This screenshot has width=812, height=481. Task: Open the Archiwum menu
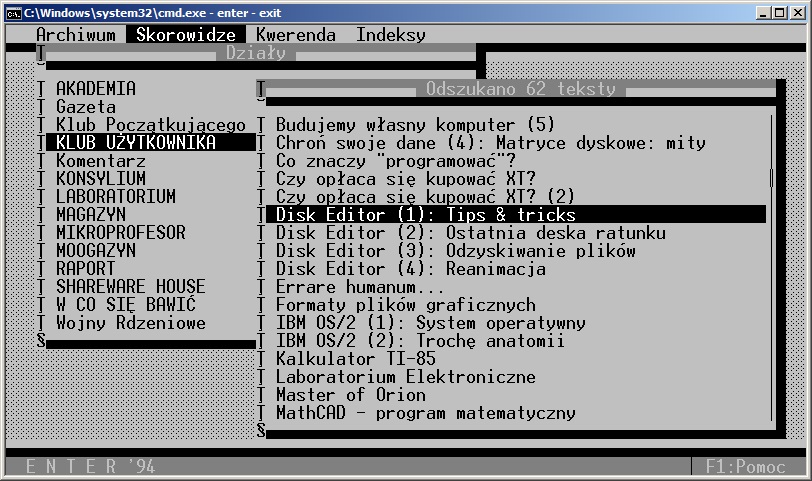click(x=76, y=35)
